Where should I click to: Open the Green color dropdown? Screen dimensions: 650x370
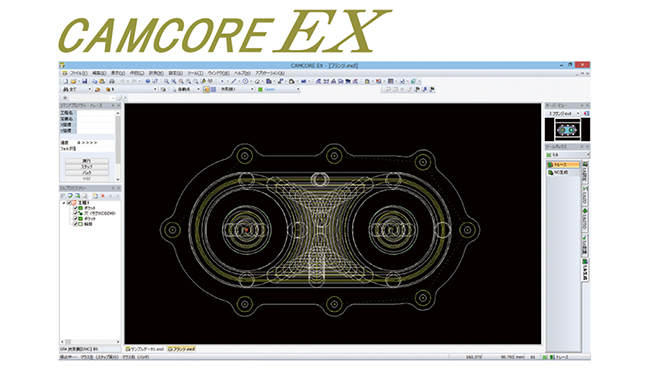pyautogui.click(x=298, y=89)
